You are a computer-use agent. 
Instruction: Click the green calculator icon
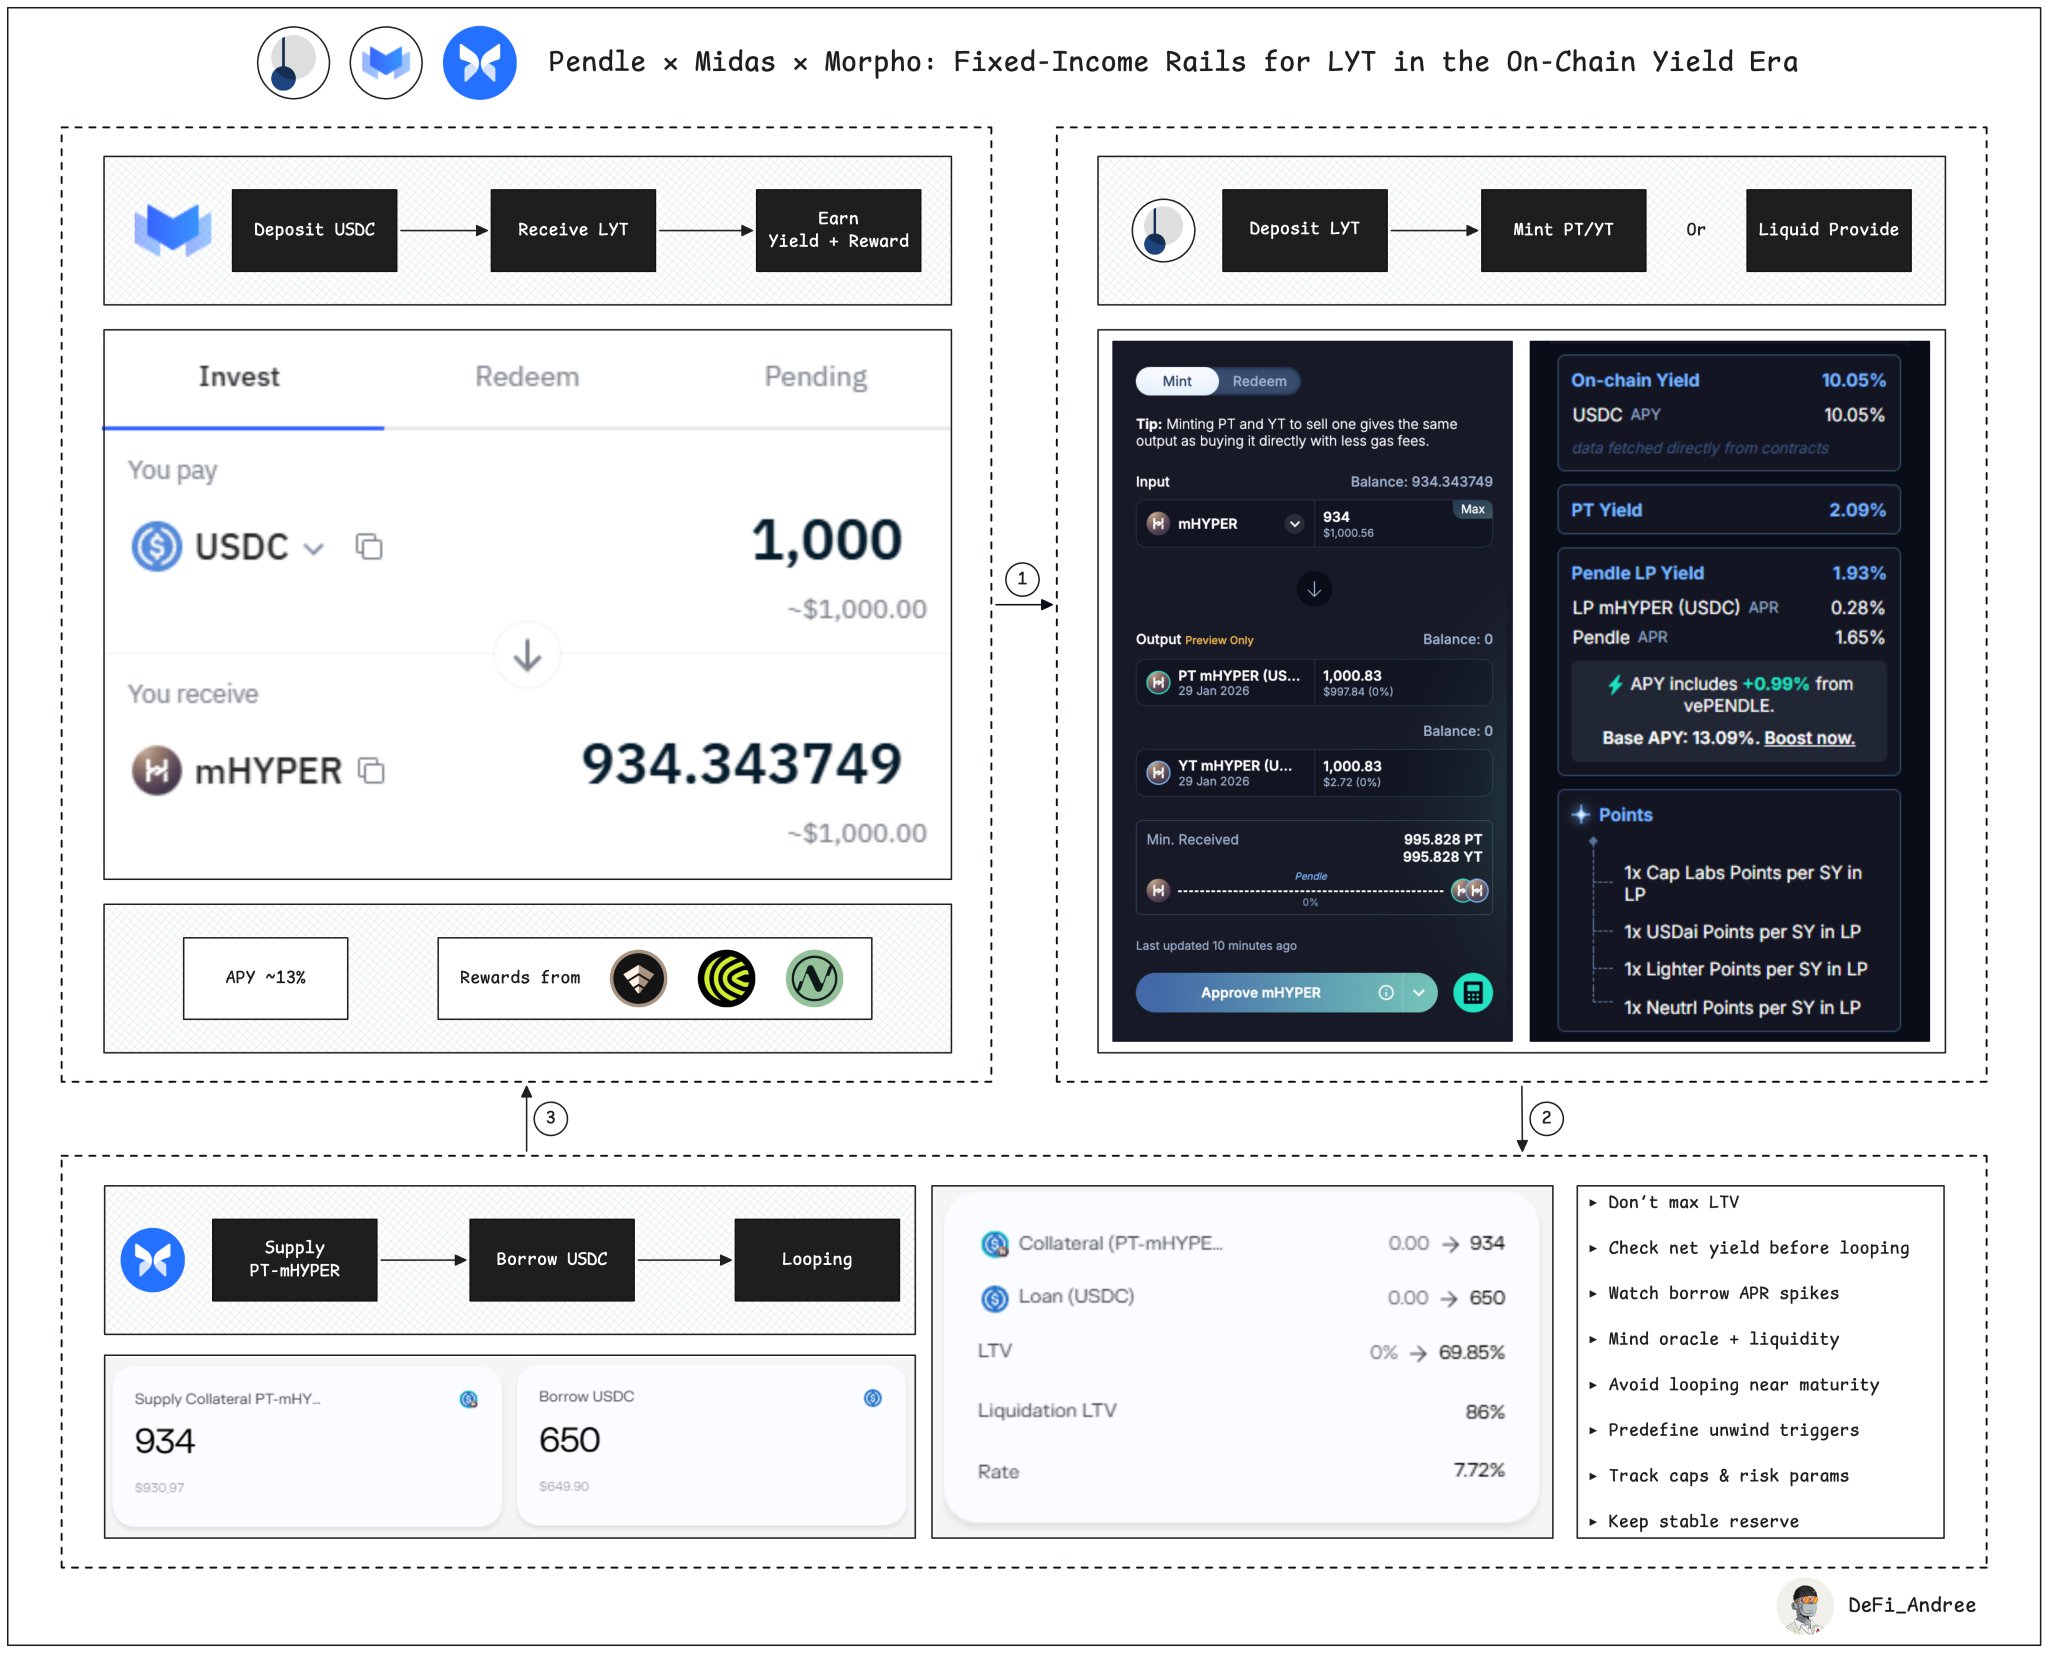[x=1472, y=992]
